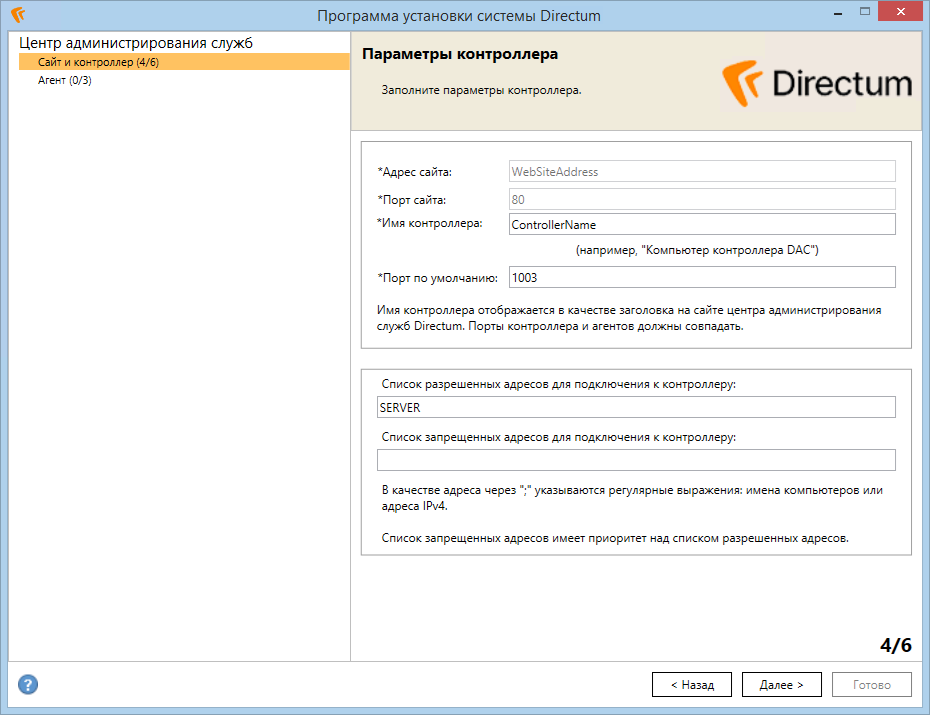The width and height of the screenshot is (930, 715).
Task: Close the Directum setup window
Action: coord(900,11)
